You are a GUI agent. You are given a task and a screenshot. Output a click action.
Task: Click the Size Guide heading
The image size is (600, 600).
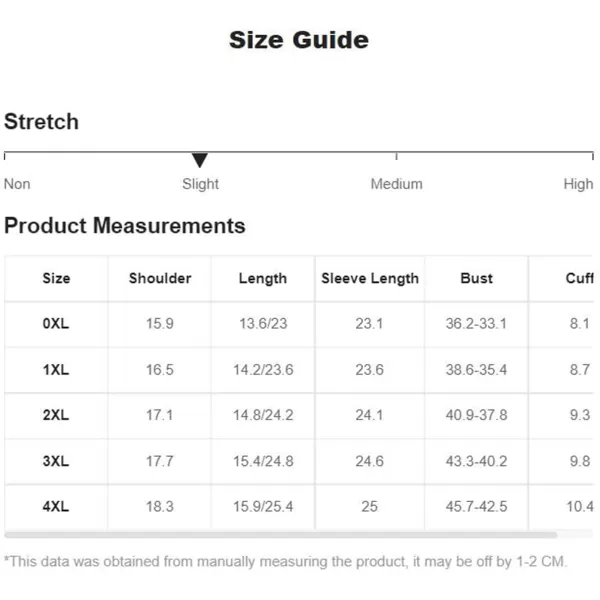[x=299, y=40]
